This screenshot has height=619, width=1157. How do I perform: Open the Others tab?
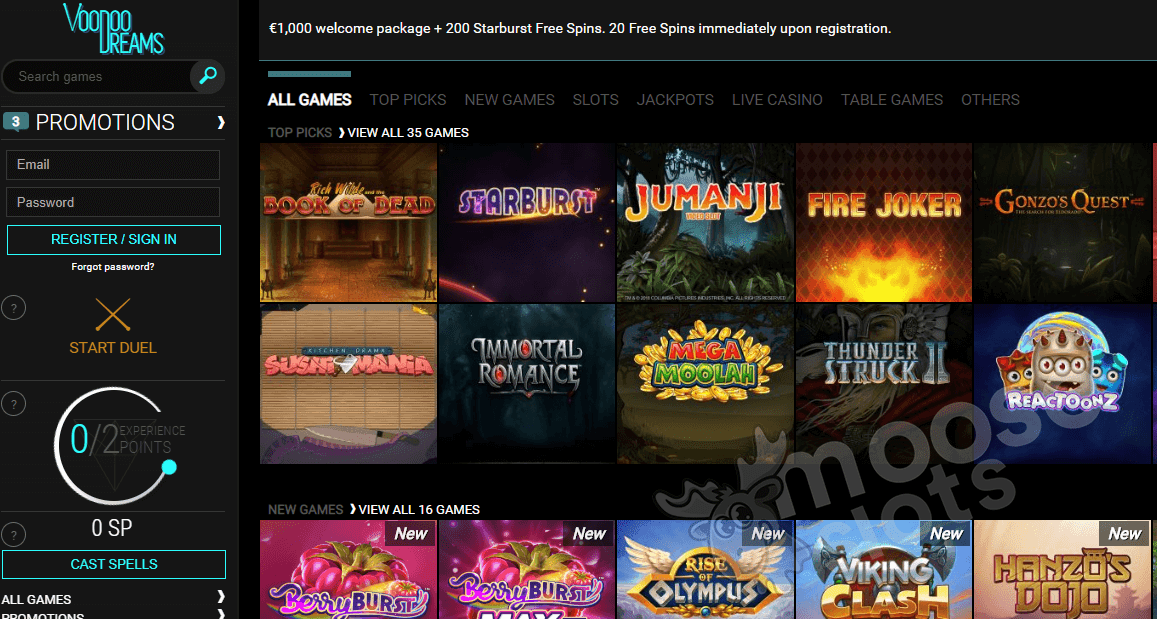[x=990, y=100]
